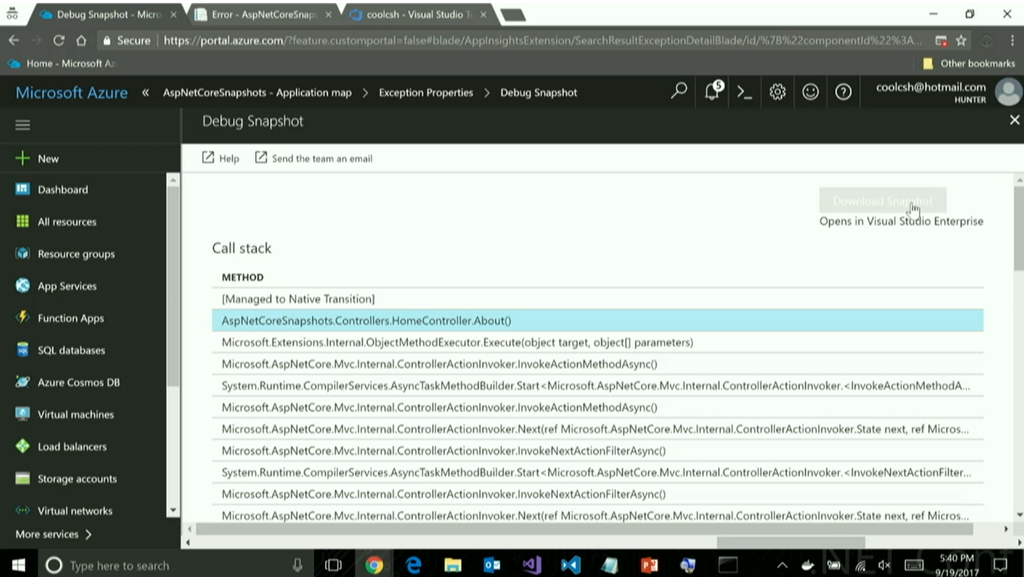Viewport: 1024px width, 577px height.
Task: Open Home - Microsoft Azure bookmark
Action: pos(61,63)
